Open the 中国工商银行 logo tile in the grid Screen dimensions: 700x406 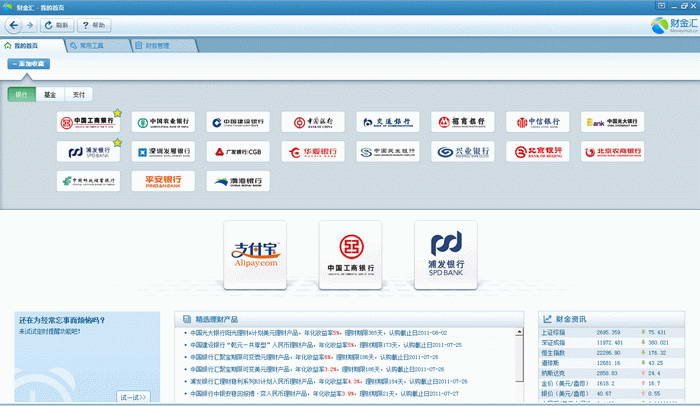(88, 122)
